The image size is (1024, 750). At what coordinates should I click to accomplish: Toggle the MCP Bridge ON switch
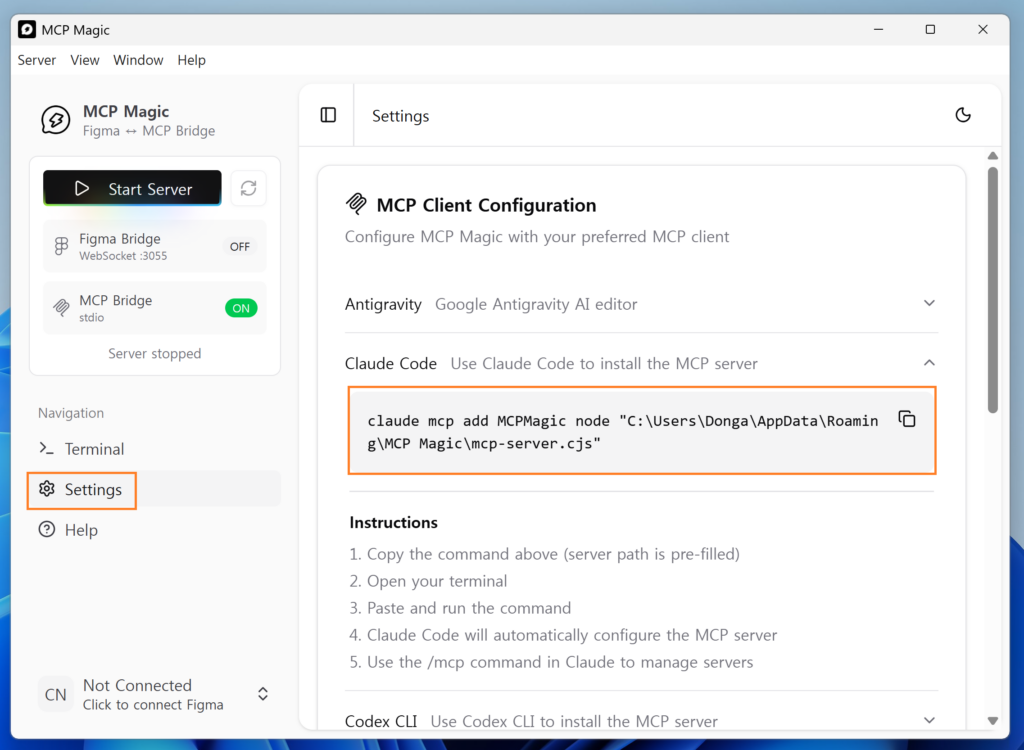[x=241, y=308]
